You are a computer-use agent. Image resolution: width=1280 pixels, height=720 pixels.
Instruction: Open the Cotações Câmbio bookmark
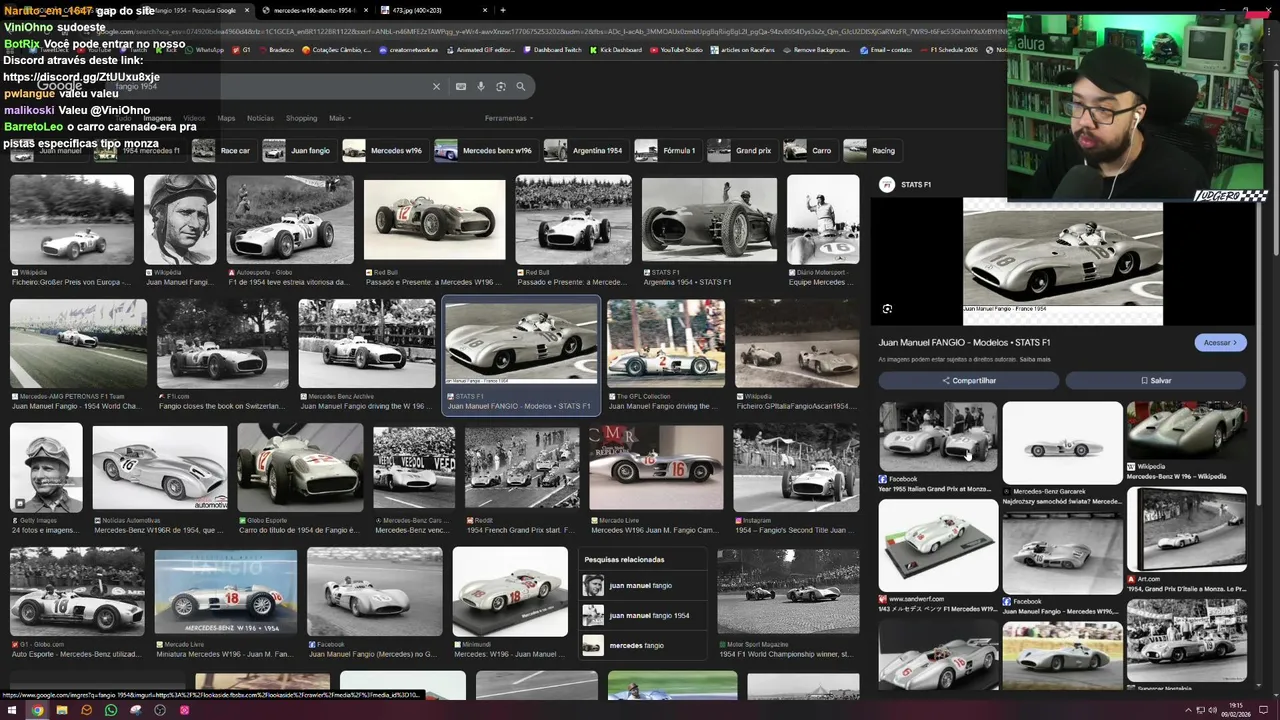click(x=337, y=50)
